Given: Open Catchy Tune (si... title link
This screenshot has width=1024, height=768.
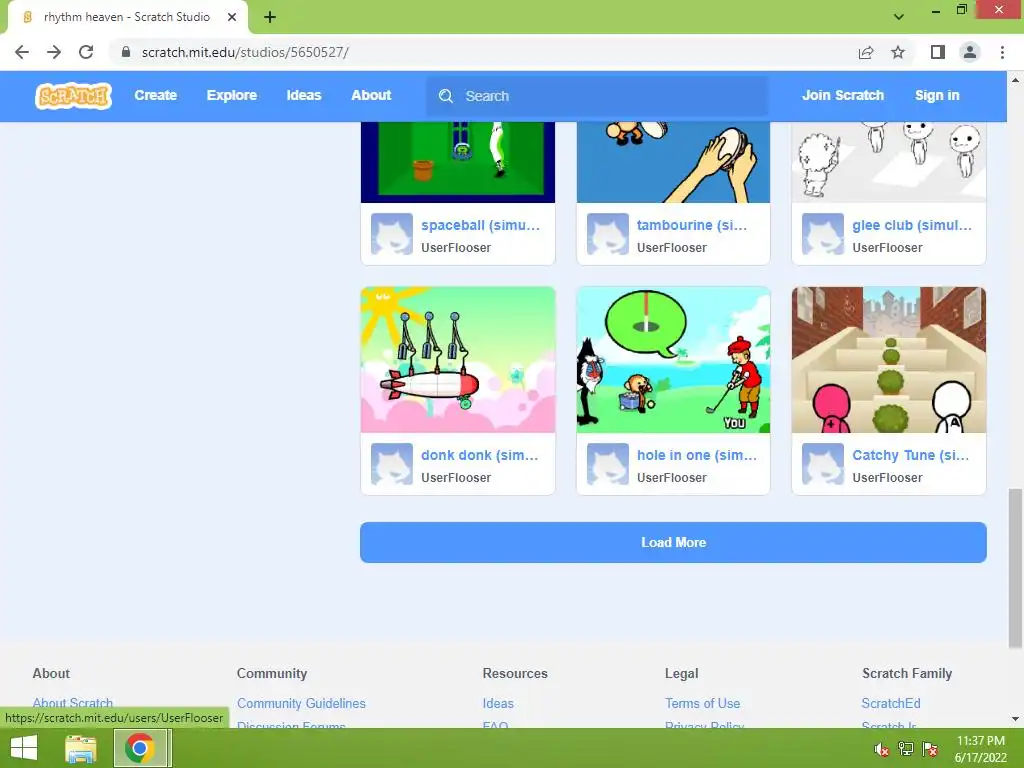Looking at the screenshot, I should click(x=910, y=455).
